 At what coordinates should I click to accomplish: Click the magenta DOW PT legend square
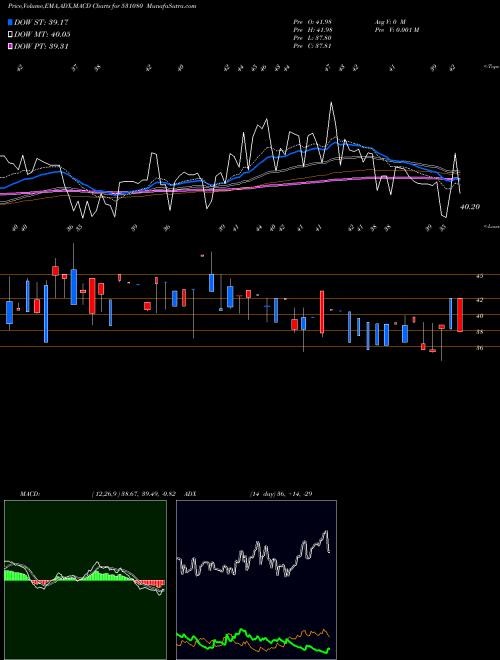coord(10,46)
